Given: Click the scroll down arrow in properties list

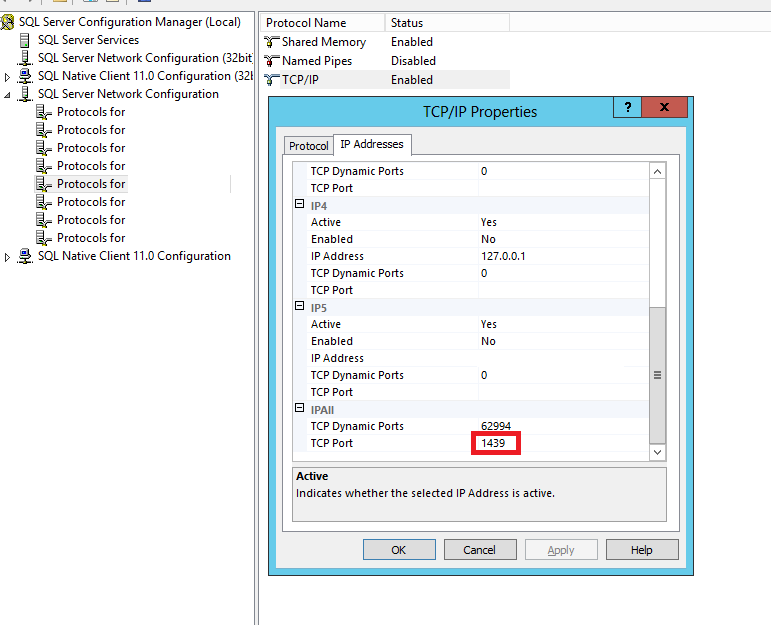Looking at the screenshot, I should [x=657, y=452].
